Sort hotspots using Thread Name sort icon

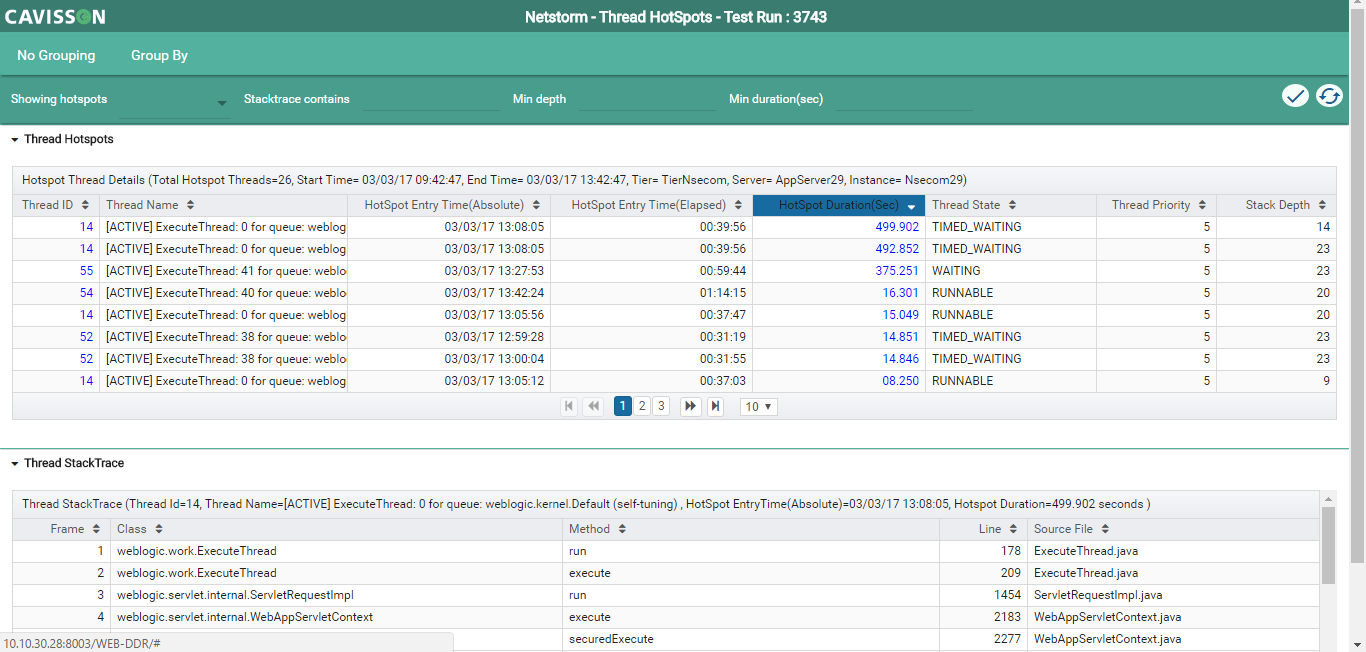click(x=190, y=205)
